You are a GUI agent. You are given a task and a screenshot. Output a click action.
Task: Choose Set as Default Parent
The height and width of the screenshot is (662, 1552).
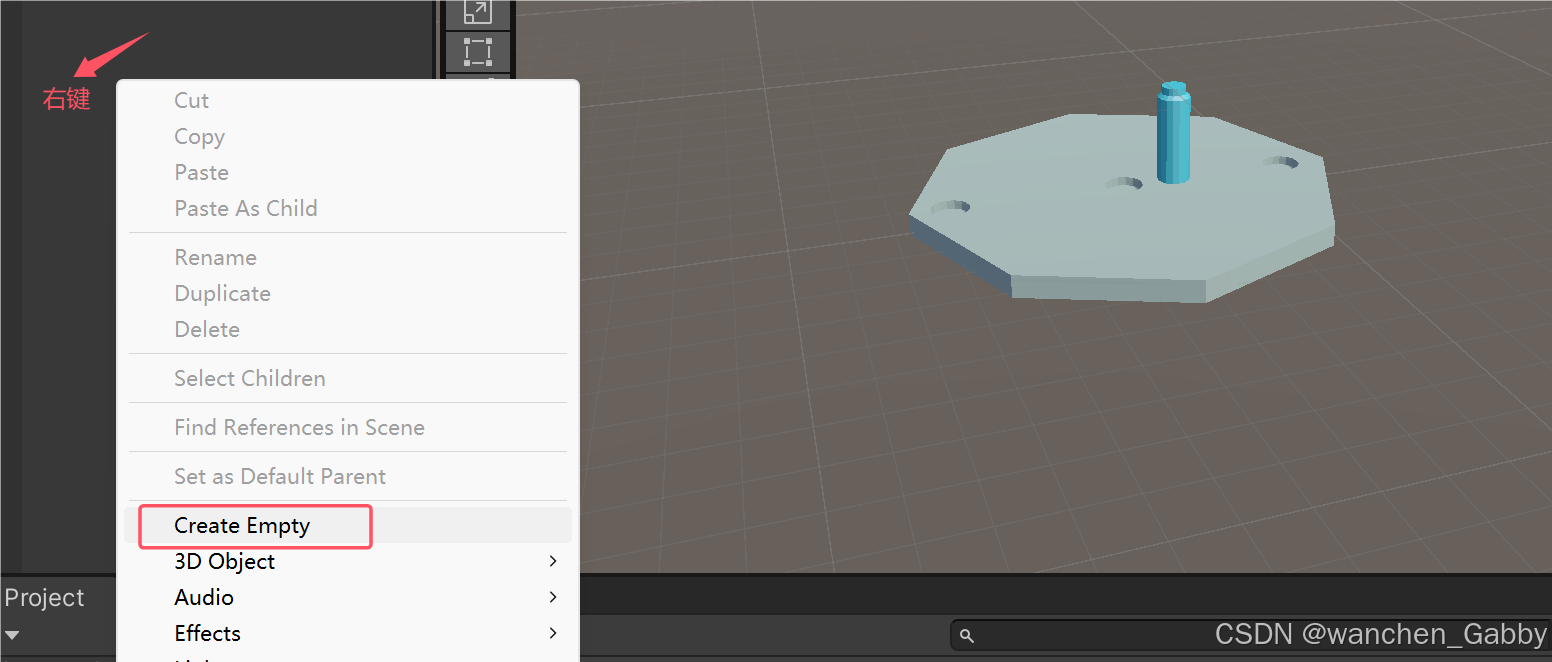(x=279, y=477)
